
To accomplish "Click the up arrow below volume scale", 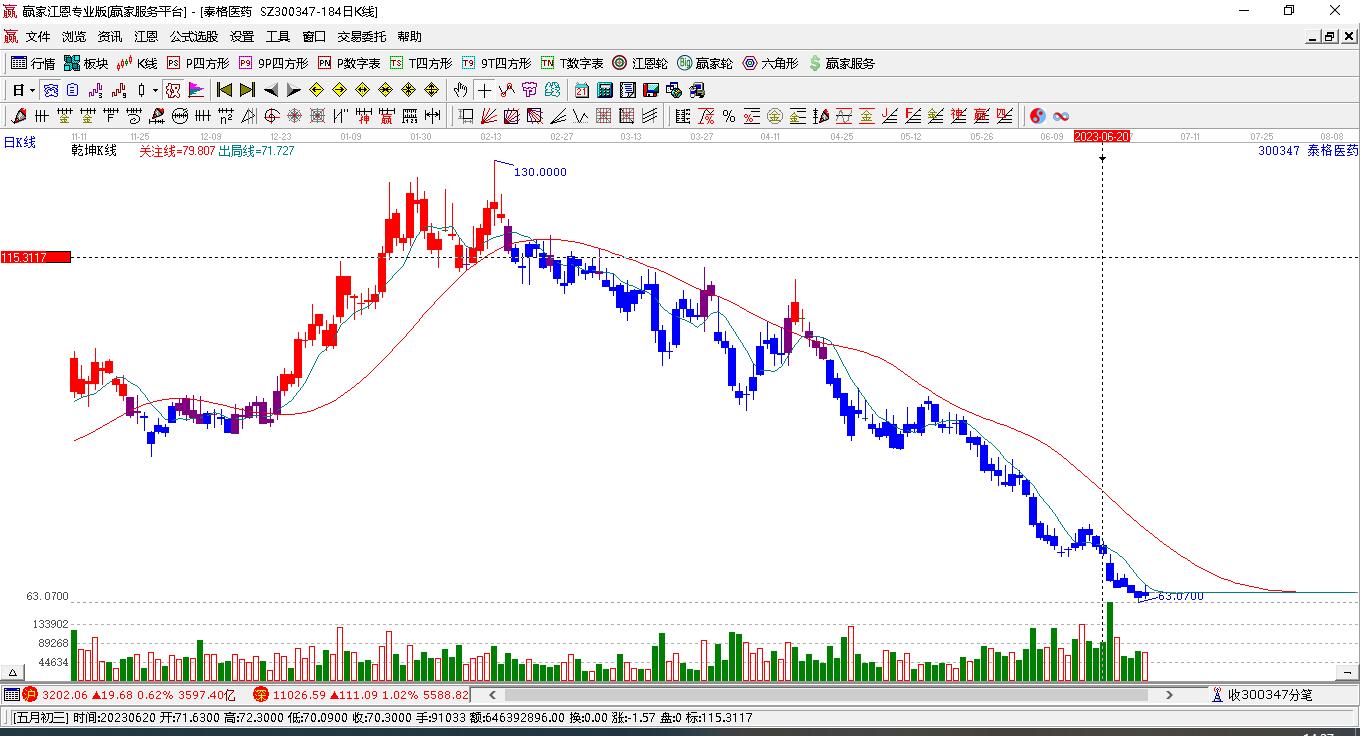I will pos(13,673).
